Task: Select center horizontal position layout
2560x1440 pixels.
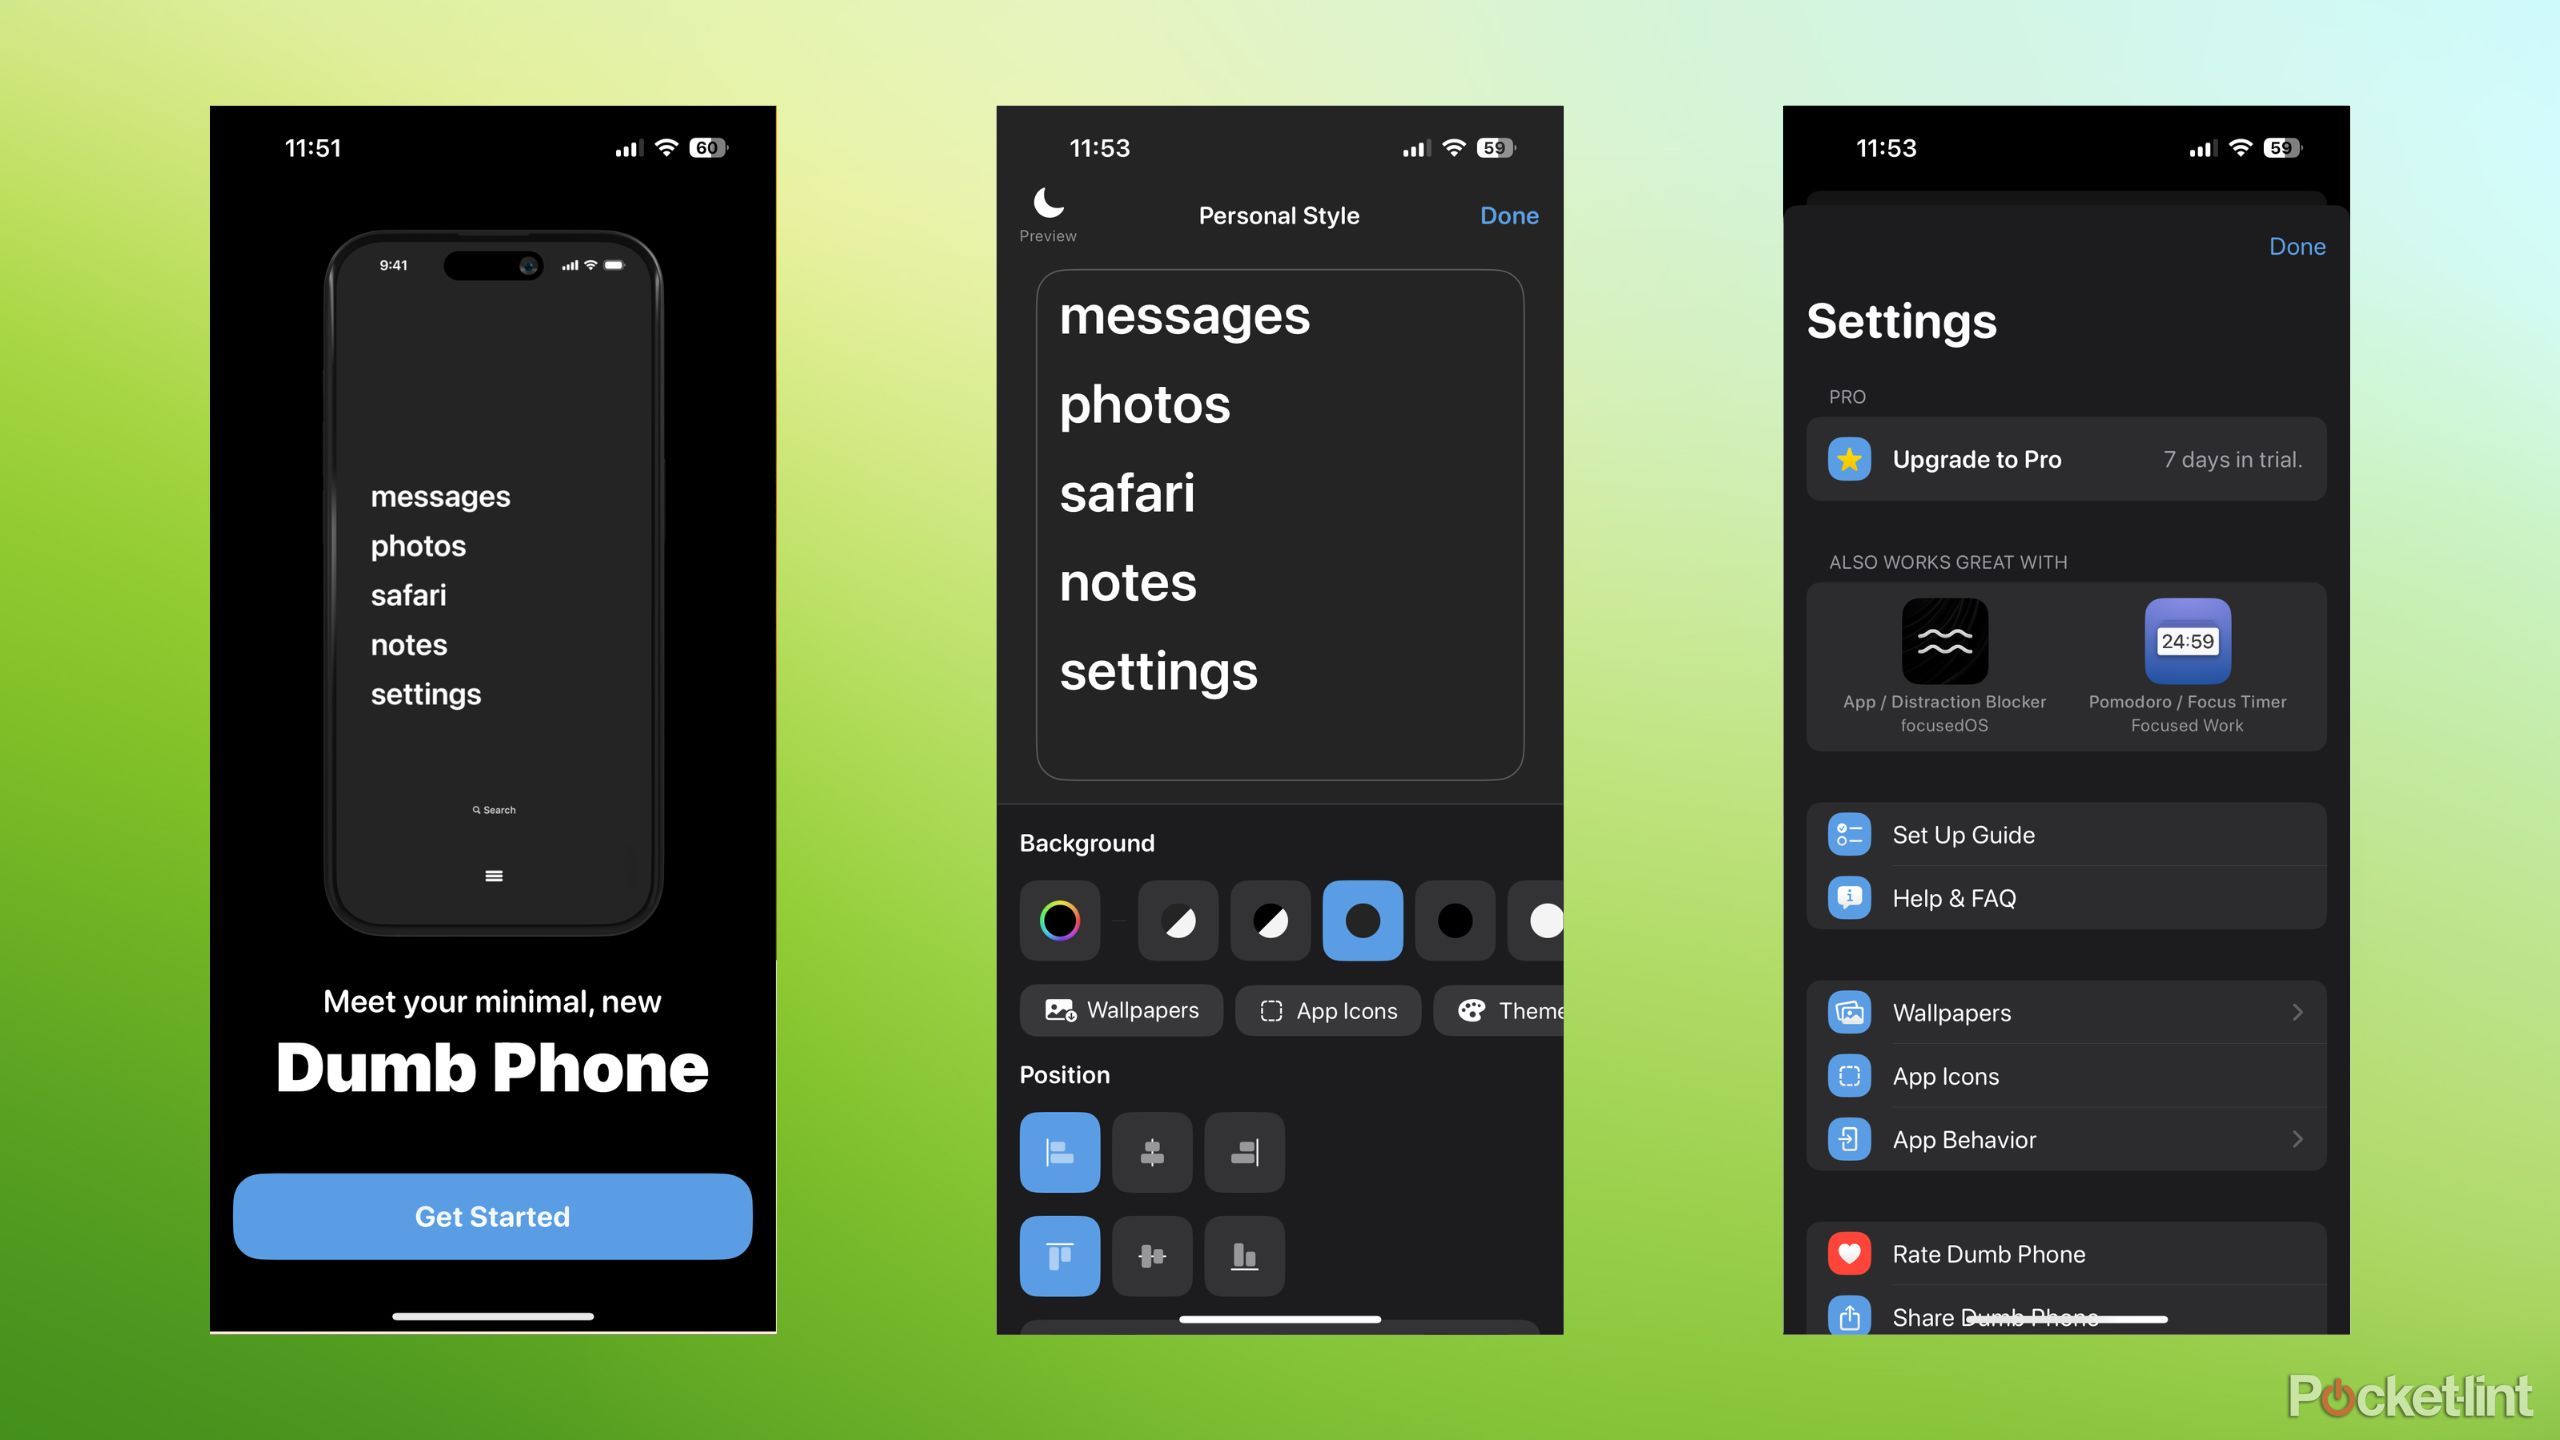Action: click(1150, 1152)
